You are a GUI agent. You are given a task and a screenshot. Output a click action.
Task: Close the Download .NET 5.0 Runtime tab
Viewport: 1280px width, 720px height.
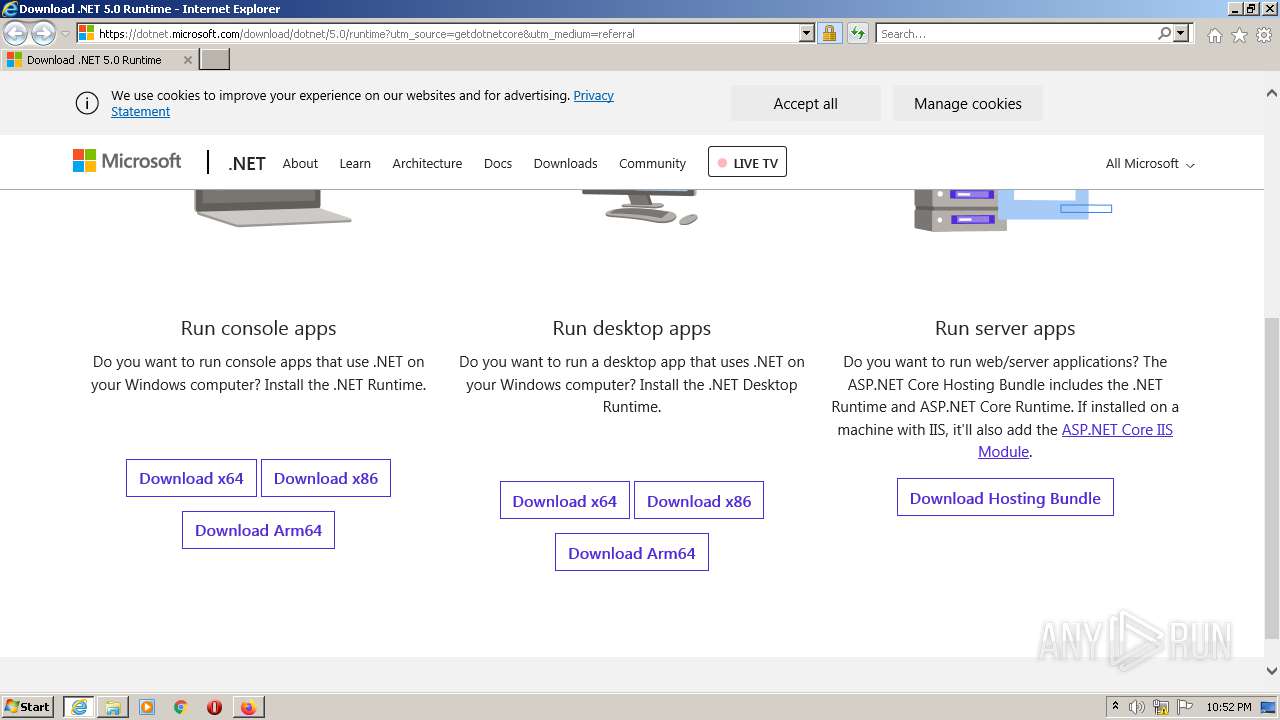[187, 60]
